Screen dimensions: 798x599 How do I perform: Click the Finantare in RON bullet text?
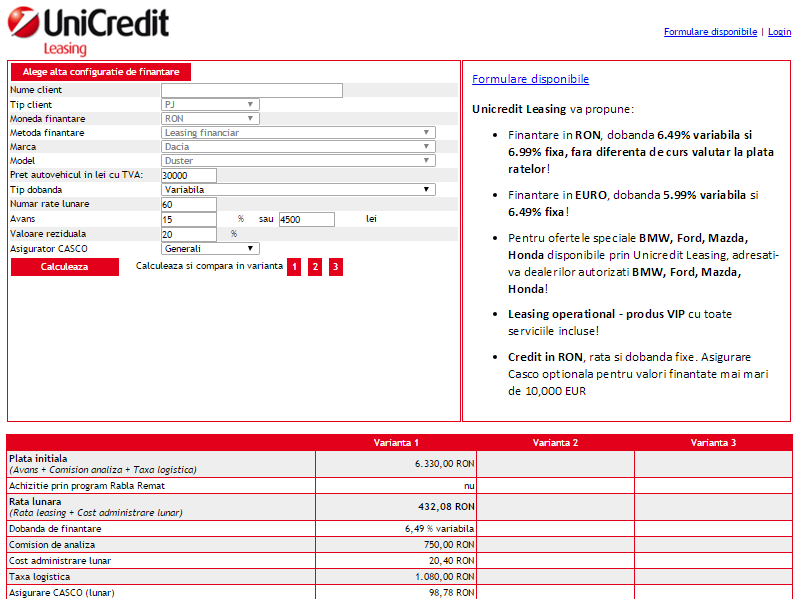[x=641, y=152]
